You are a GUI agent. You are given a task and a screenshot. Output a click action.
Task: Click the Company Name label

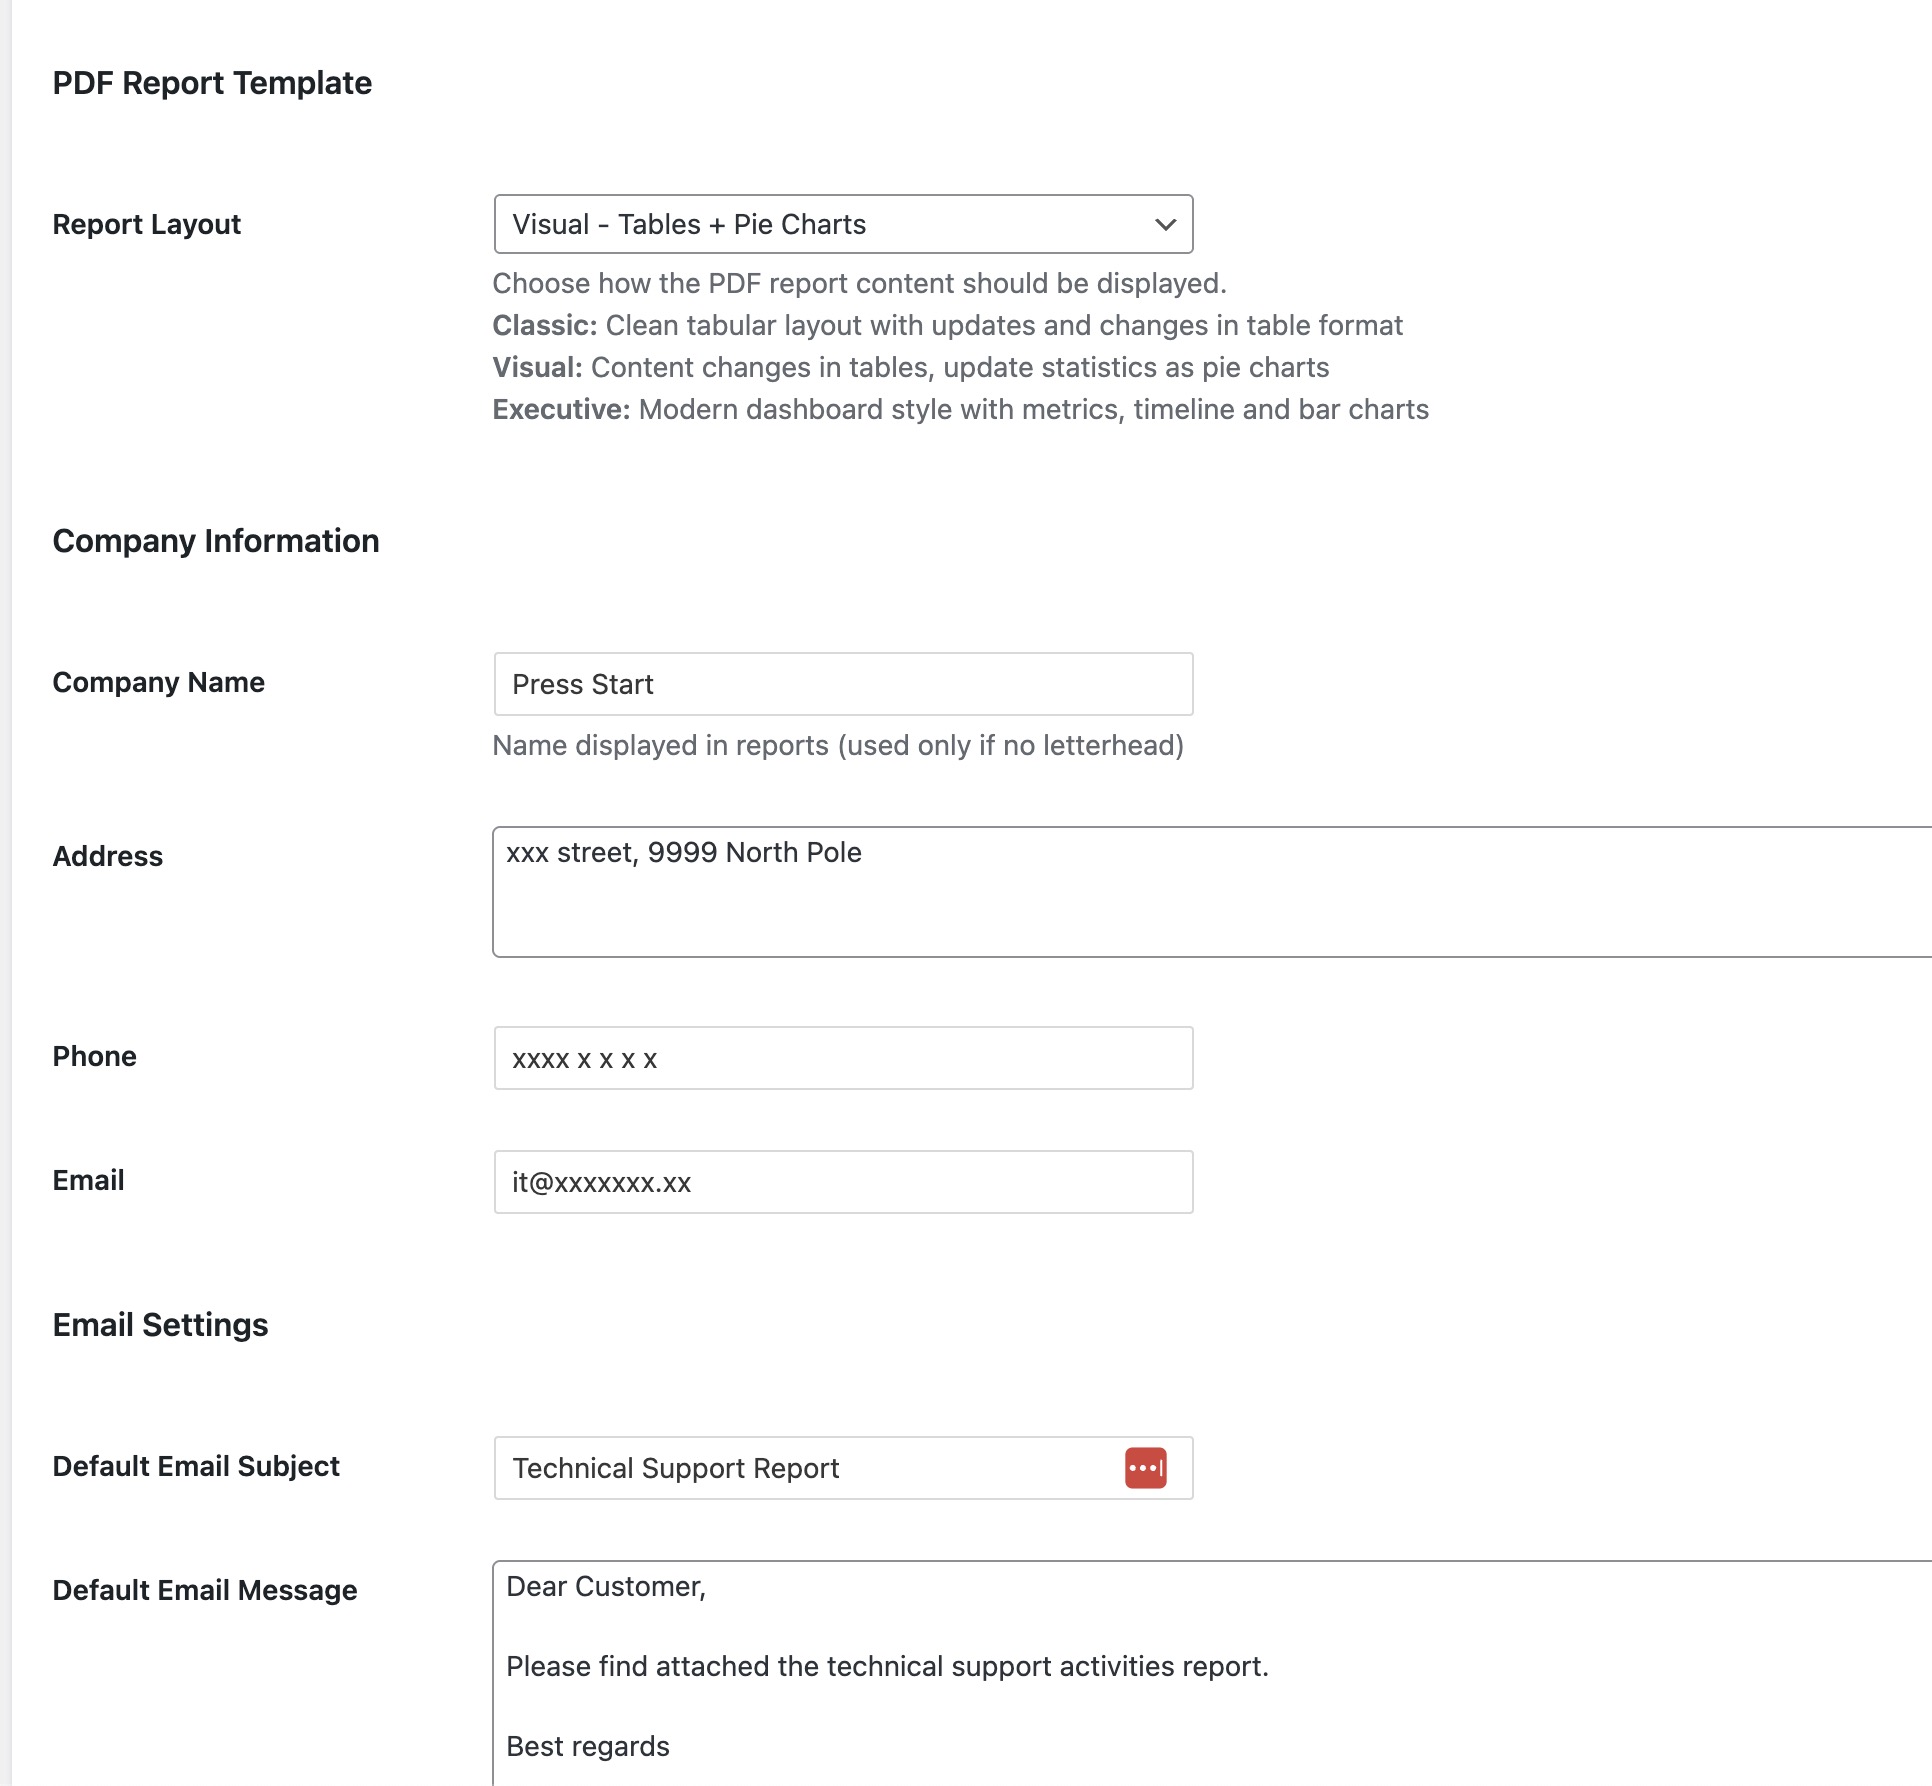coord(158,682)
